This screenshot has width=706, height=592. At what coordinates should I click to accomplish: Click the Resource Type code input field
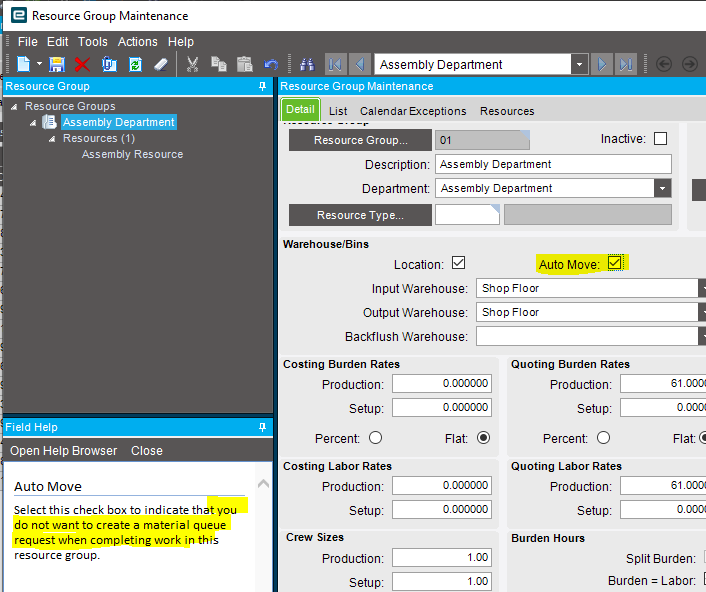click(x=467, y=214)
